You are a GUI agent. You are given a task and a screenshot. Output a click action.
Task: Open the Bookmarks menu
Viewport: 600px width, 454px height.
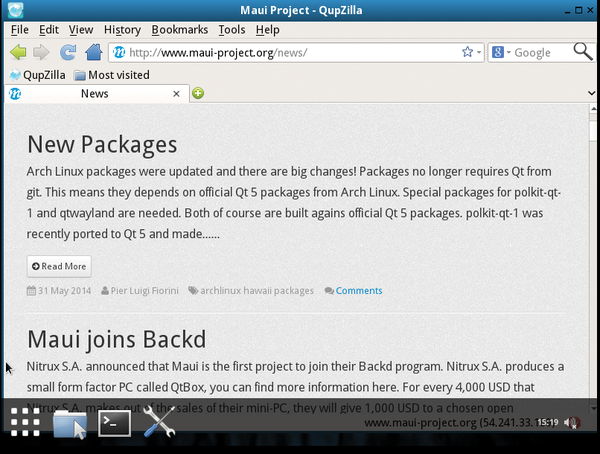coord(179,30)
